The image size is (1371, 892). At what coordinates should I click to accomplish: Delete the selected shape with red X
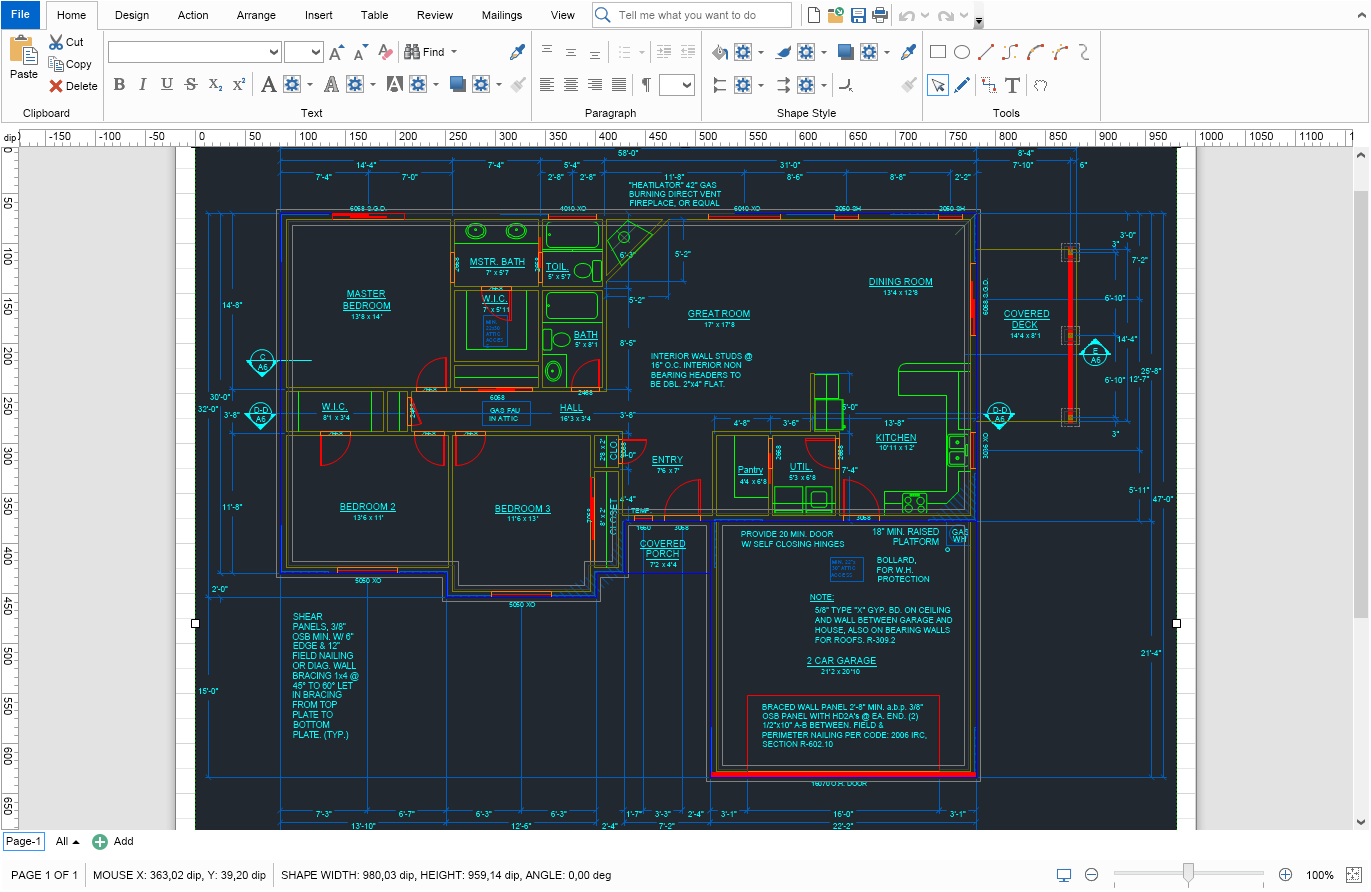(73, 86)
